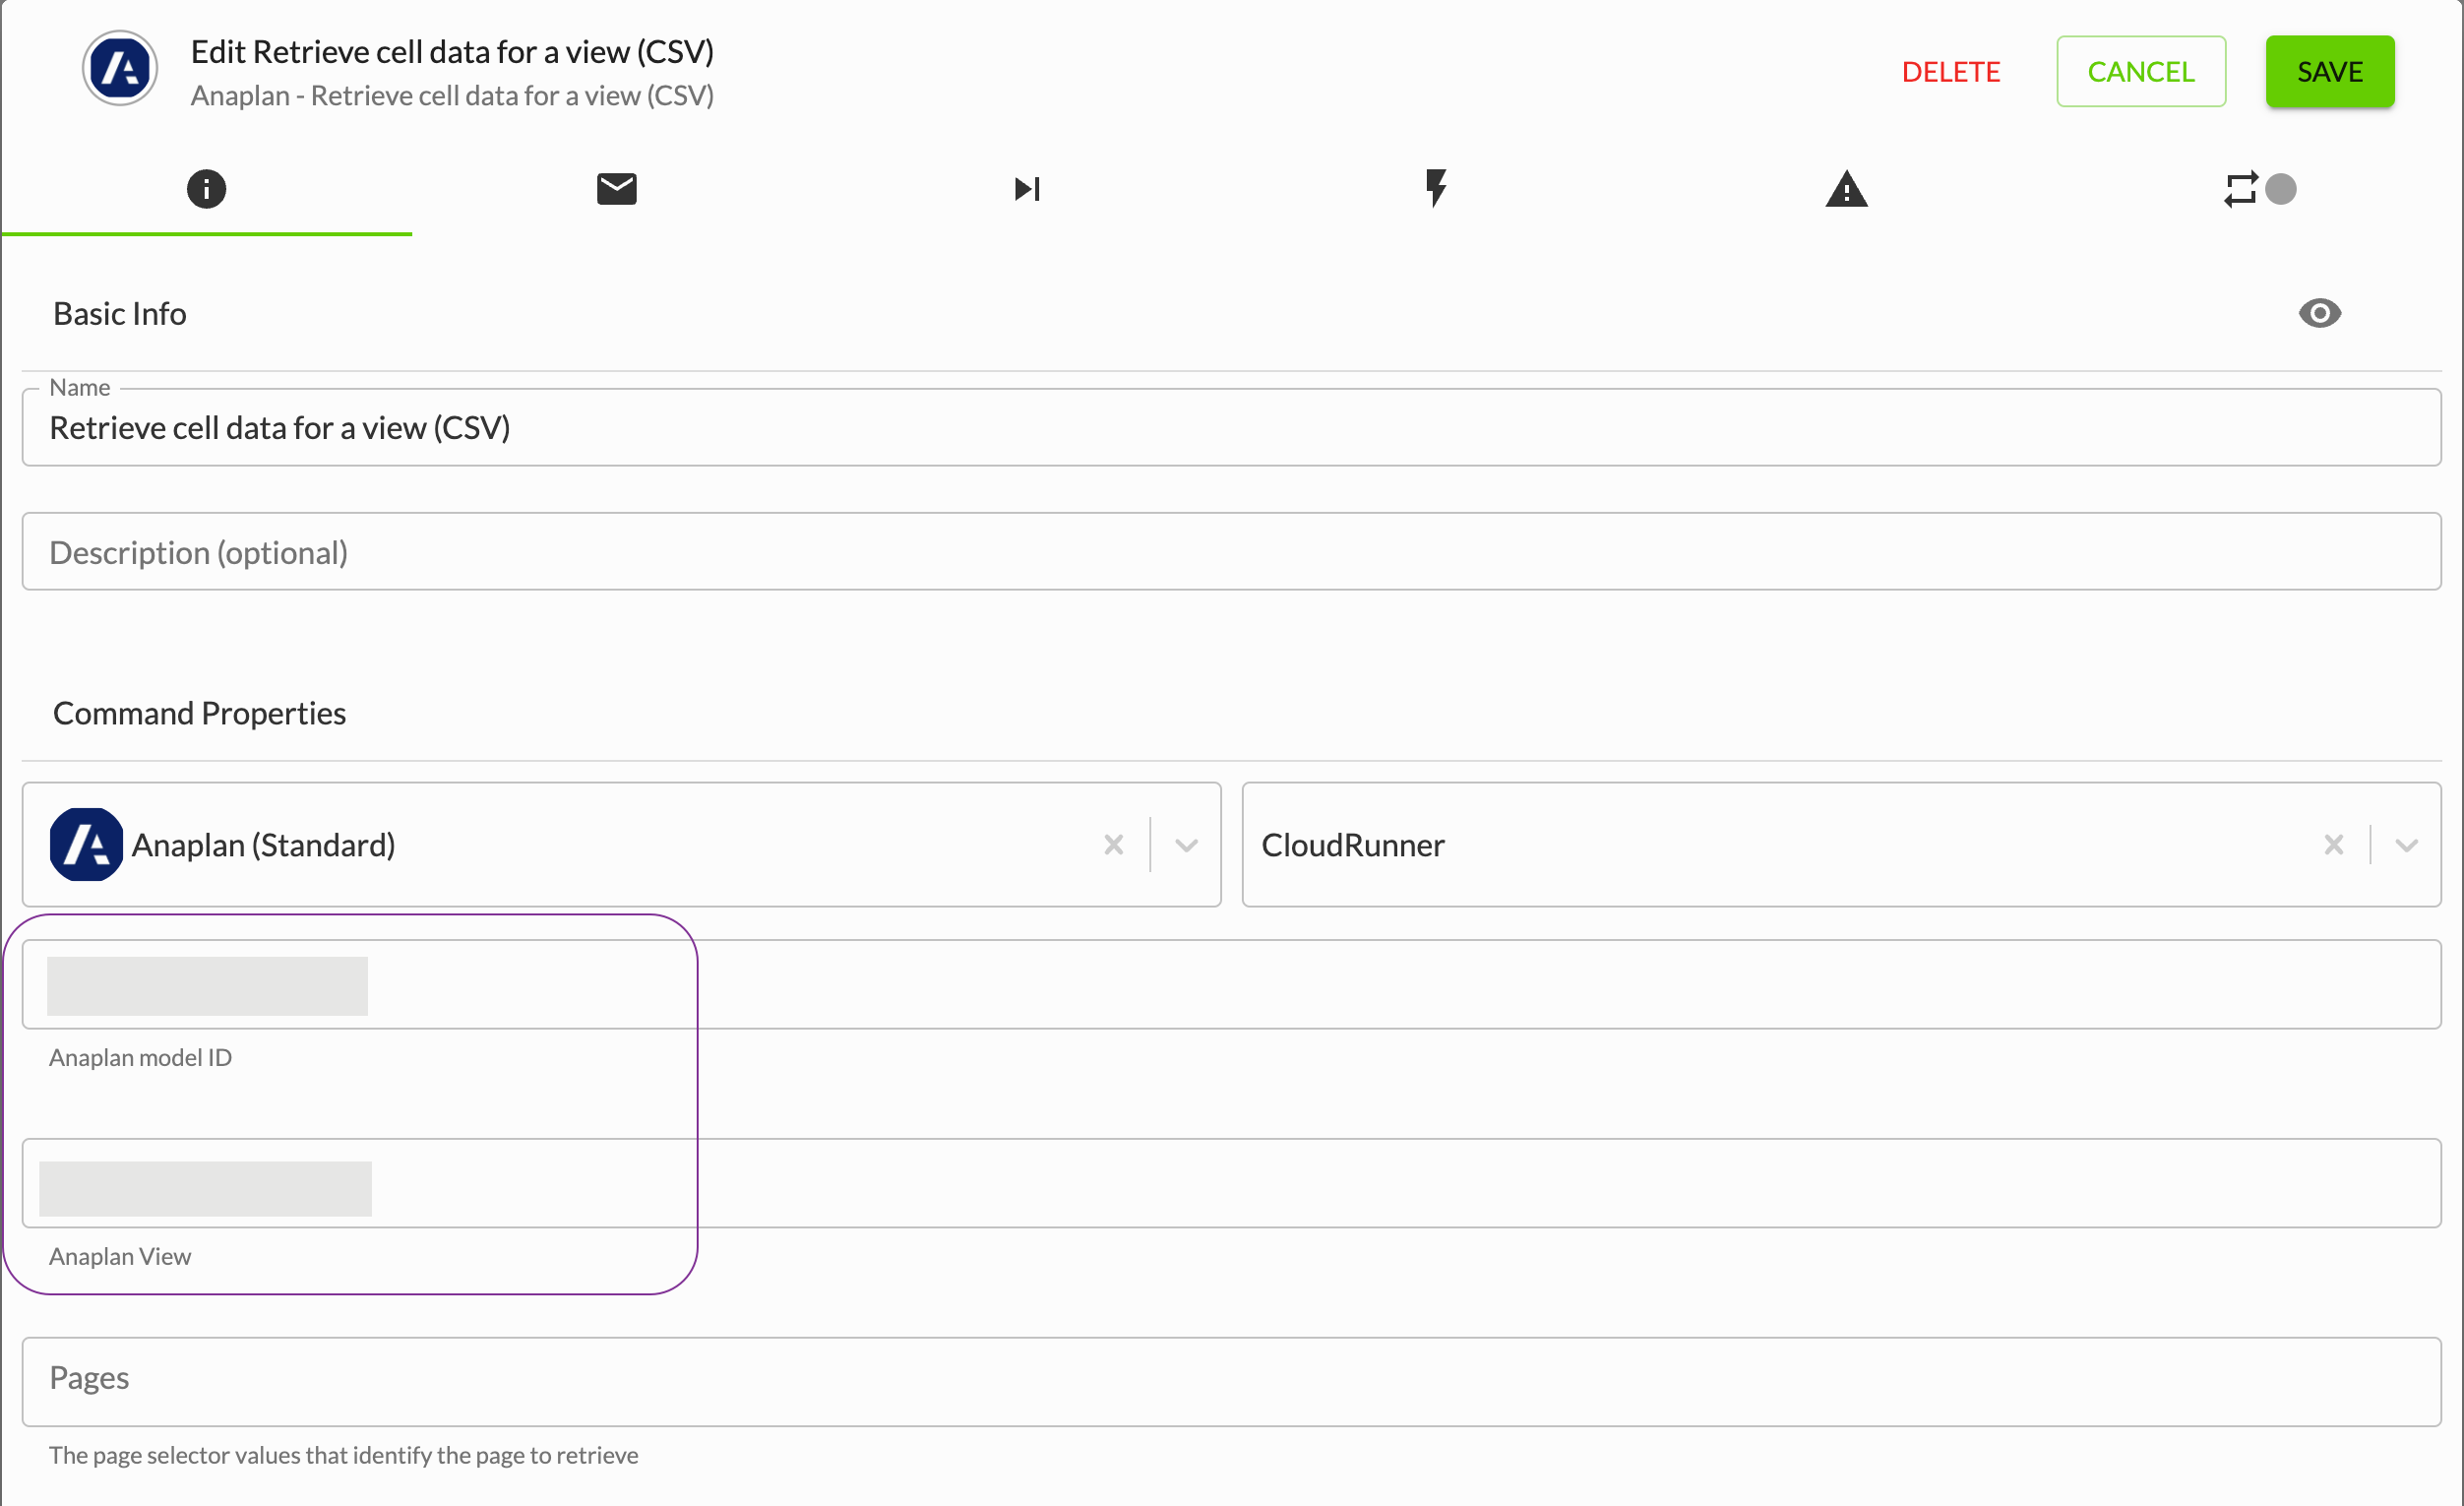
Task: Toggle visibility with the eye icon near Basic Info
Action: click(2320, 313)
